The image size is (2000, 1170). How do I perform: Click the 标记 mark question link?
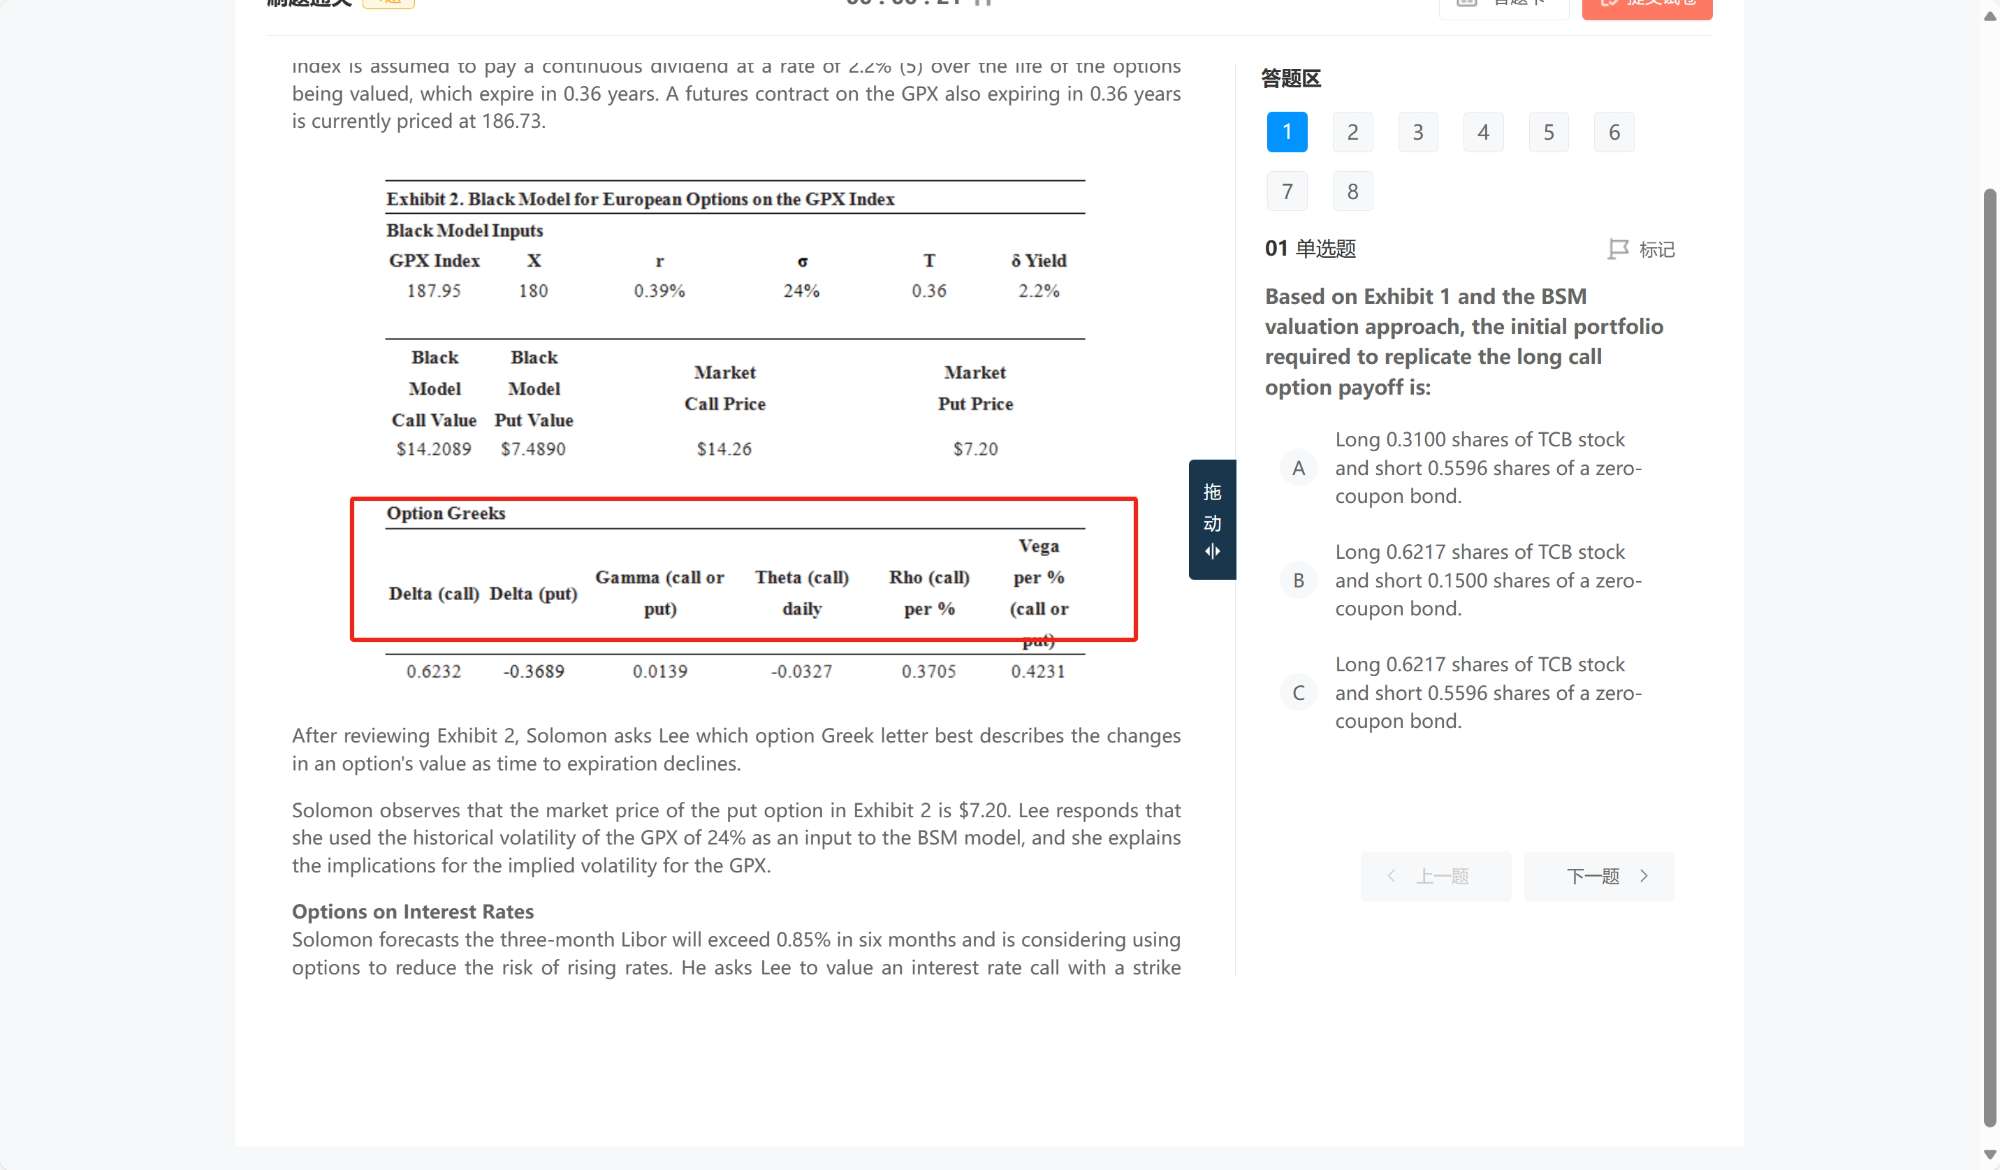coord(1656,249)
